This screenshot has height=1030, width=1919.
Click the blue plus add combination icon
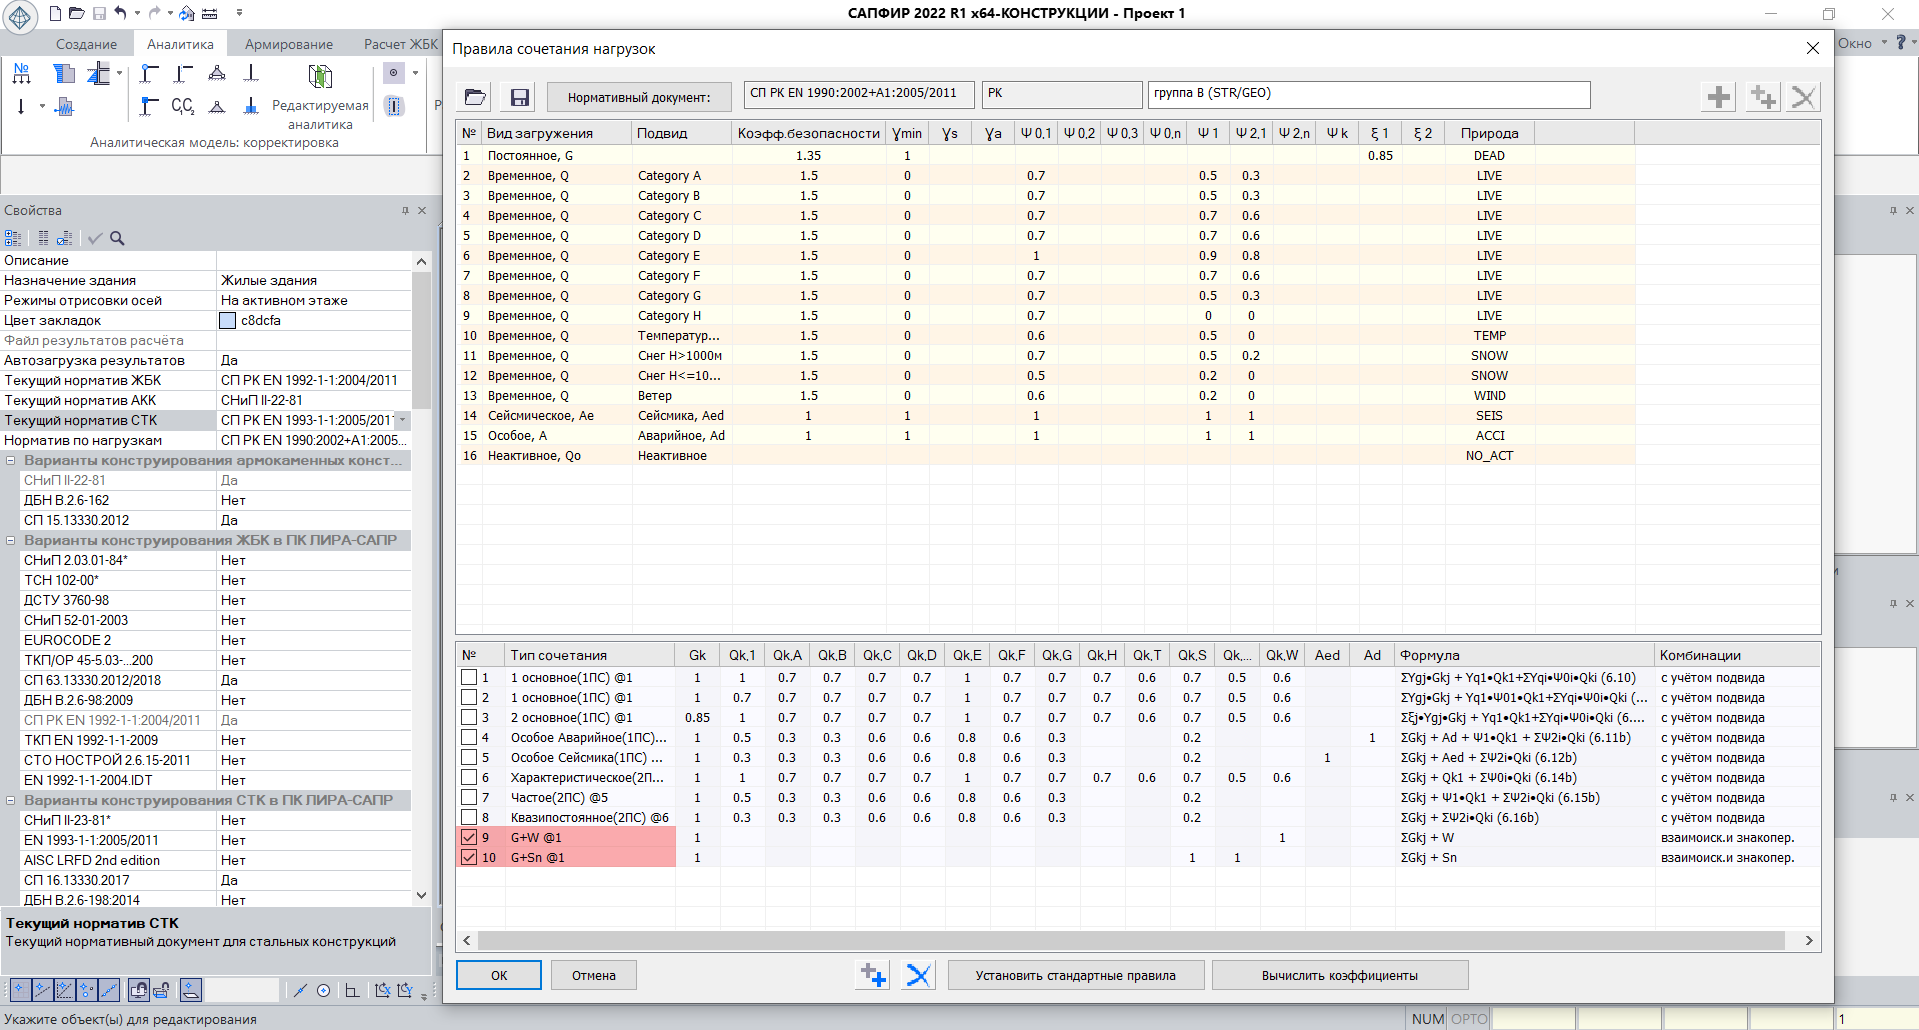873,975
